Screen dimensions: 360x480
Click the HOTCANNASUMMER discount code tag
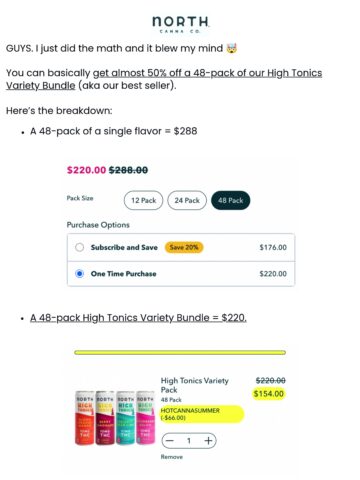coord(202,414)
